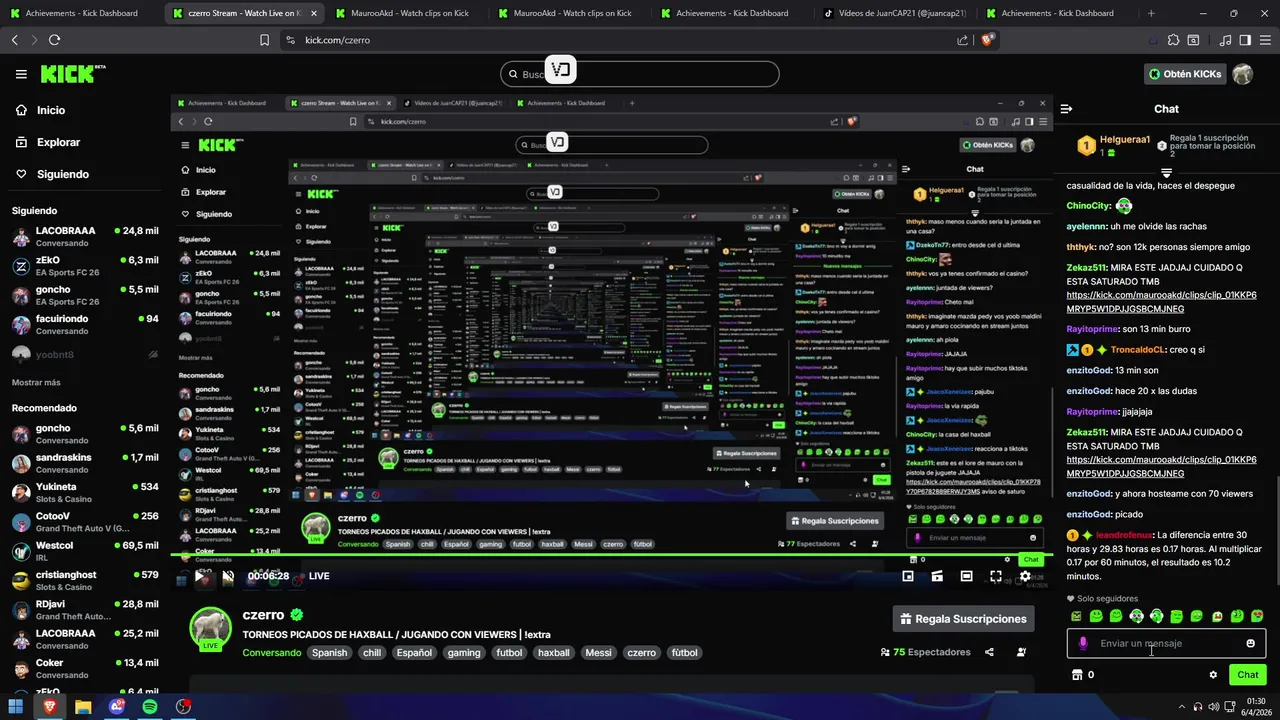Switch player to theater mode
This screenshot has height=720, width=1280.
[966, 576]
